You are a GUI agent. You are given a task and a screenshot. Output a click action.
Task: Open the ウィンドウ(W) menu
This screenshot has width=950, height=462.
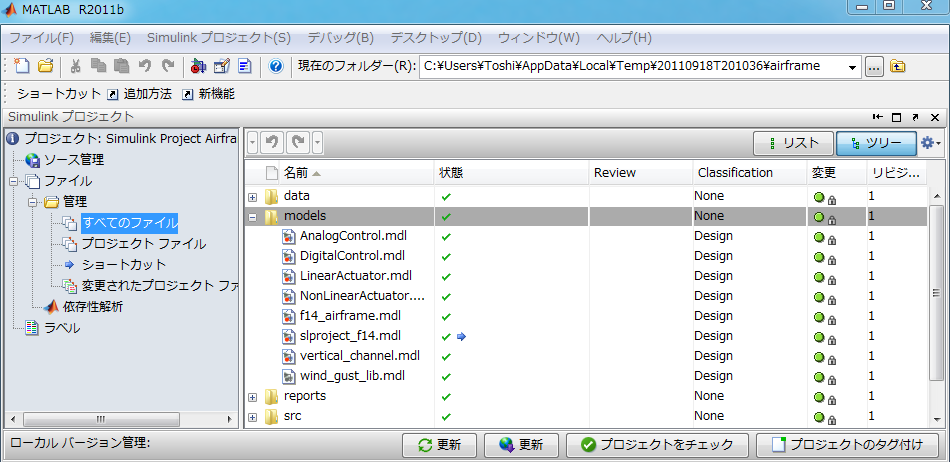click(539, 38)
